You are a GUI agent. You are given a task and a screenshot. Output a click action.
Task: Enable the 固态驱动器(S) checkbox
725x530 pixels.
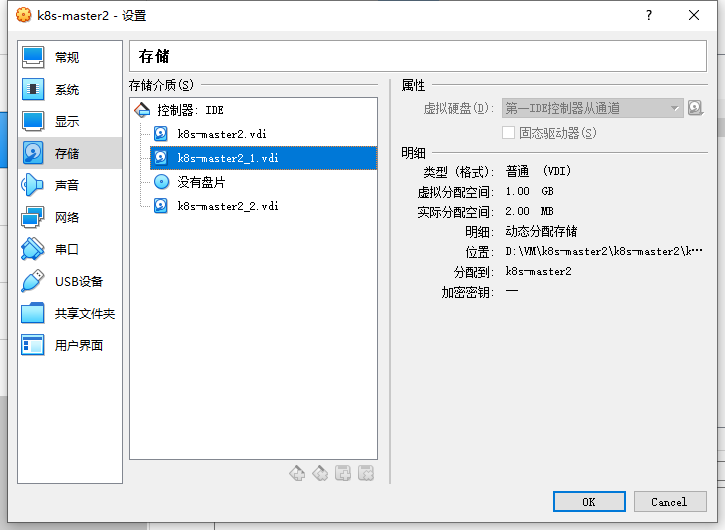point(509,133)
